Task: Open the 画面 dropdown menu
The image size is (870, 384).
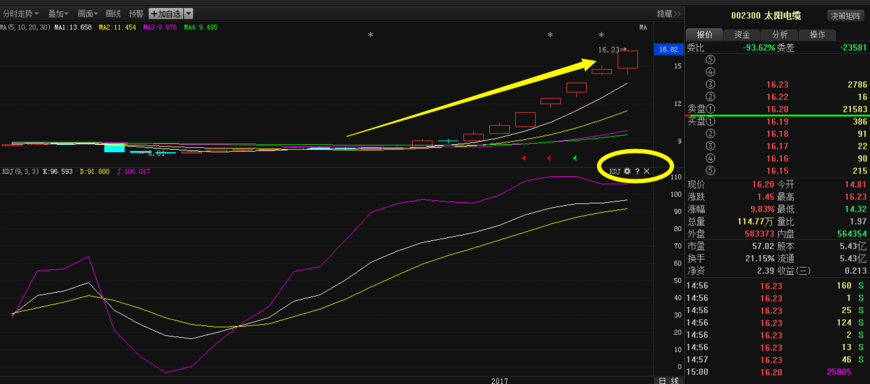Action: [88, 13]
